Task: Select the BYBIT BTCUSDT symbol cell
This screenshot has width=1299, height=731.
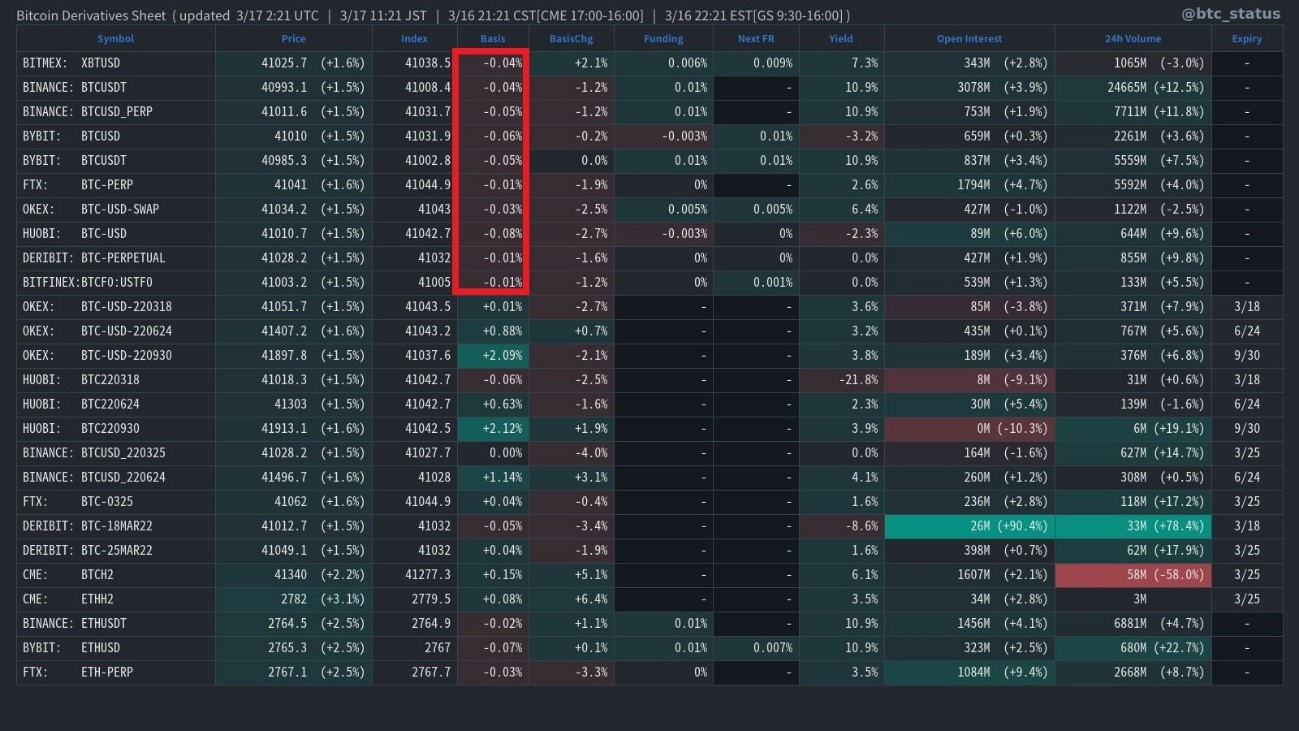Action: click(x=116, y=160)
